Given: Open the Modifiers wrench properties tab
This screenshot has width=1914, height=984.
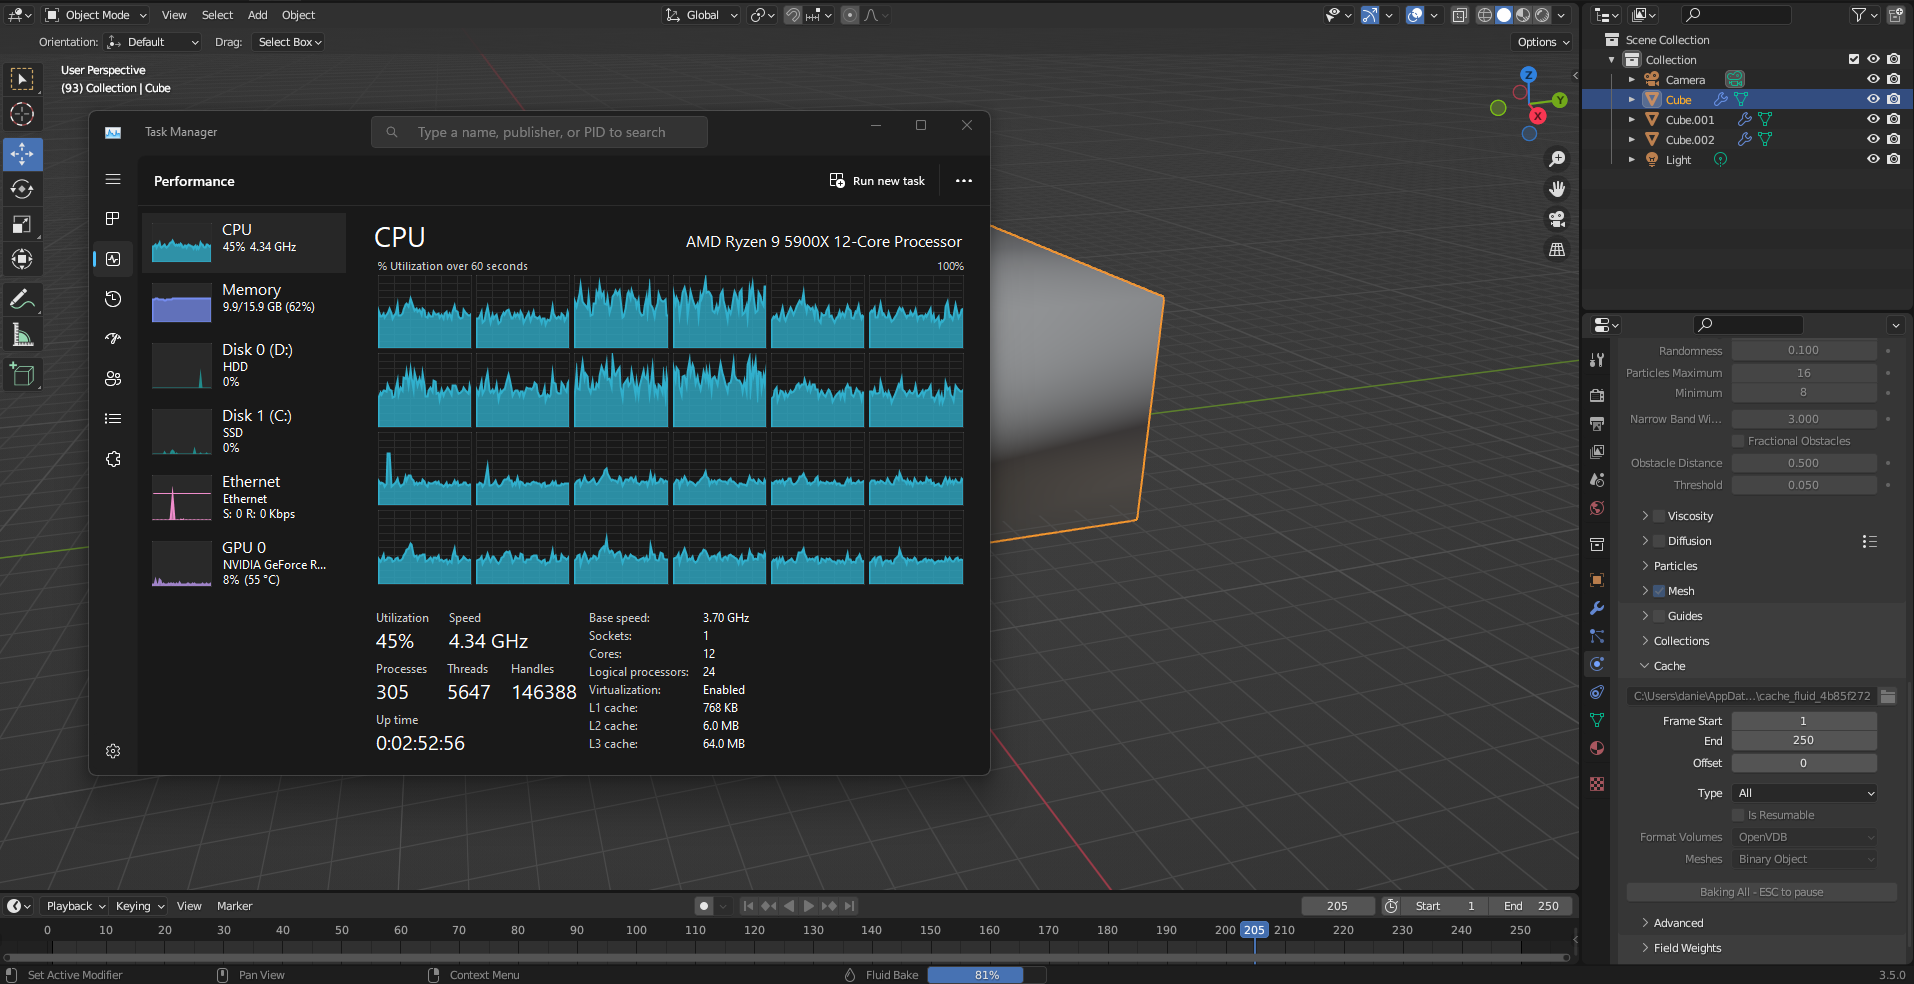Looking at the screenshot, I should (1597, 608).
